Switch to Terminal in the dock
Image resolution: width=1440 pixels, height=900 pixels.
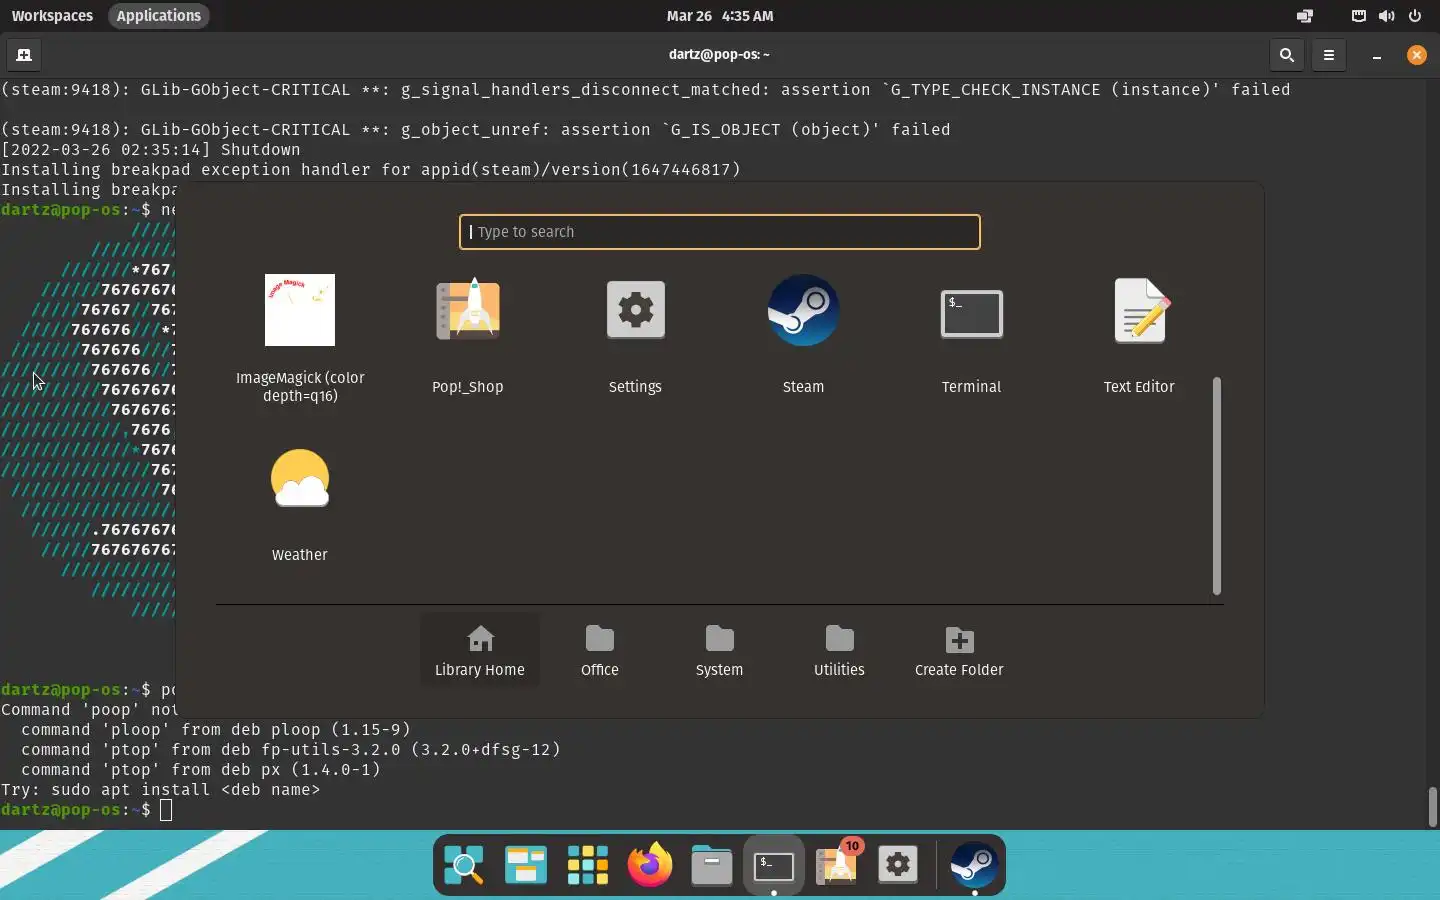(x=774, y=865)
